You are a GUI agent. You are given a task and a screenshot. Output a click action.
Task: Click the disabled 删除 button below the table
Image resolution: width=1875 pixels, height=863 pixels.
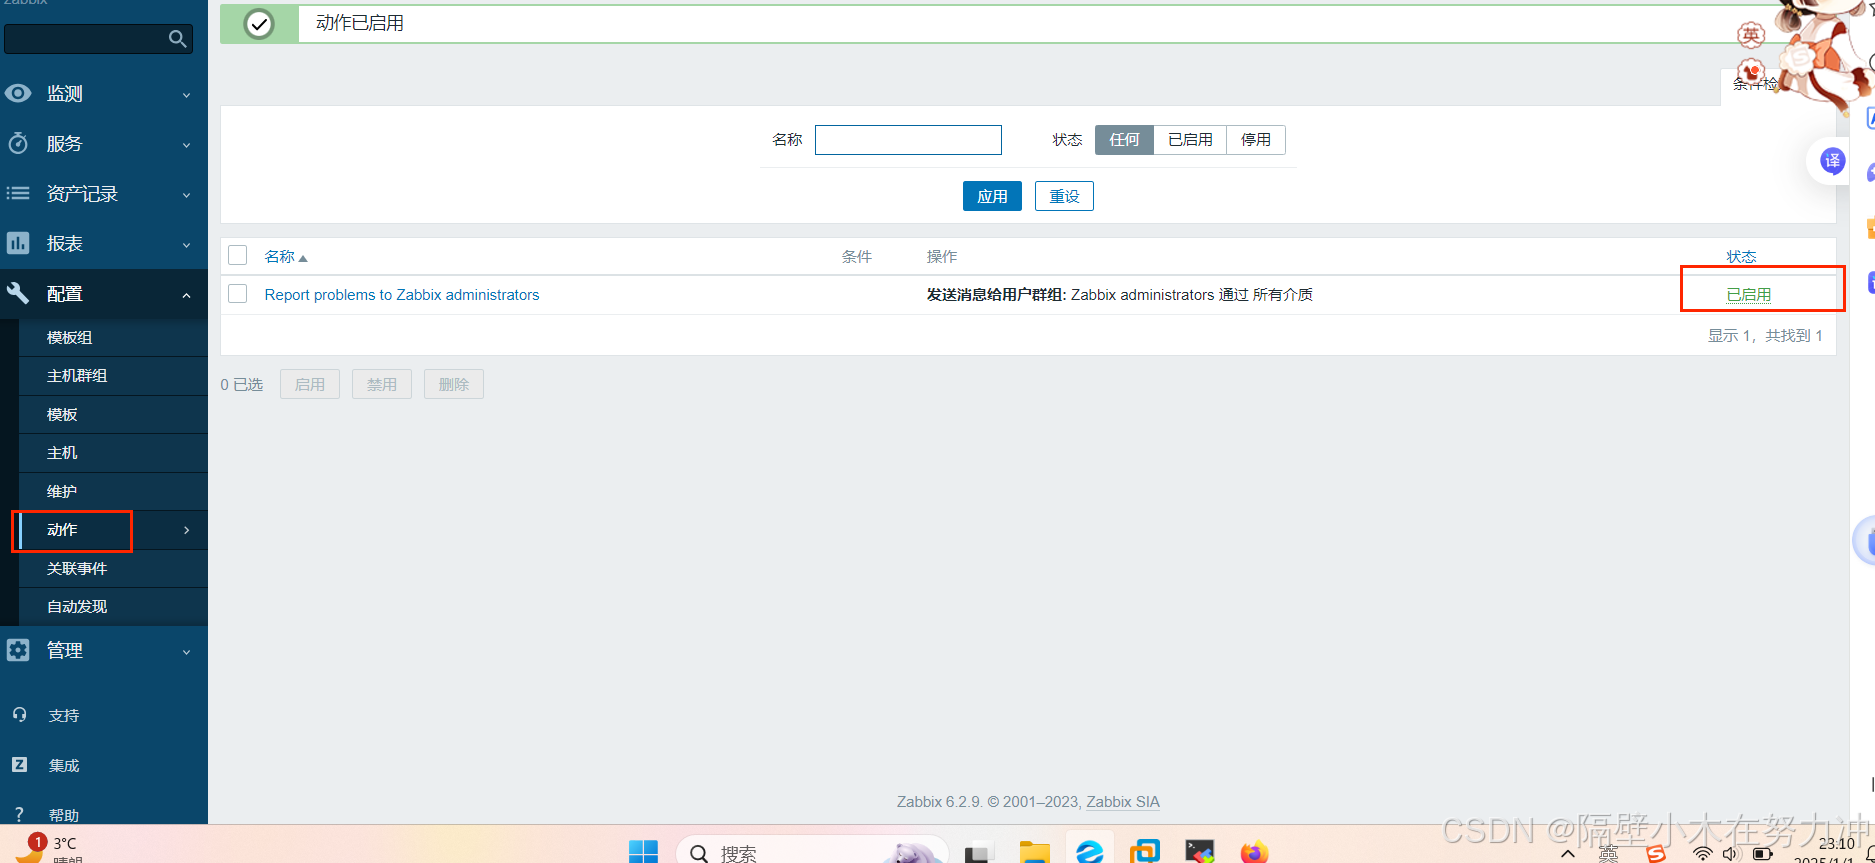coord(454,384)
